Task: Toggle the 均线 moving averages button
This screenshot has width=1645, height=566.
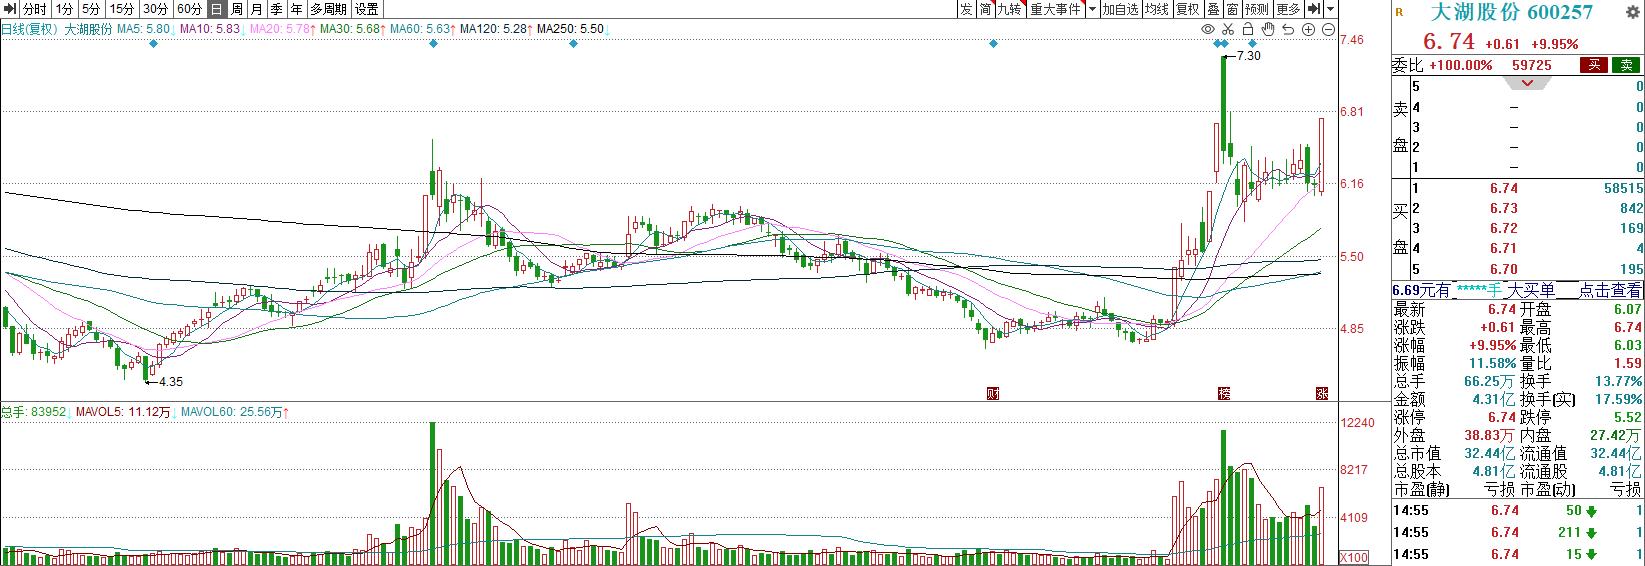Action: [1157, 9]
